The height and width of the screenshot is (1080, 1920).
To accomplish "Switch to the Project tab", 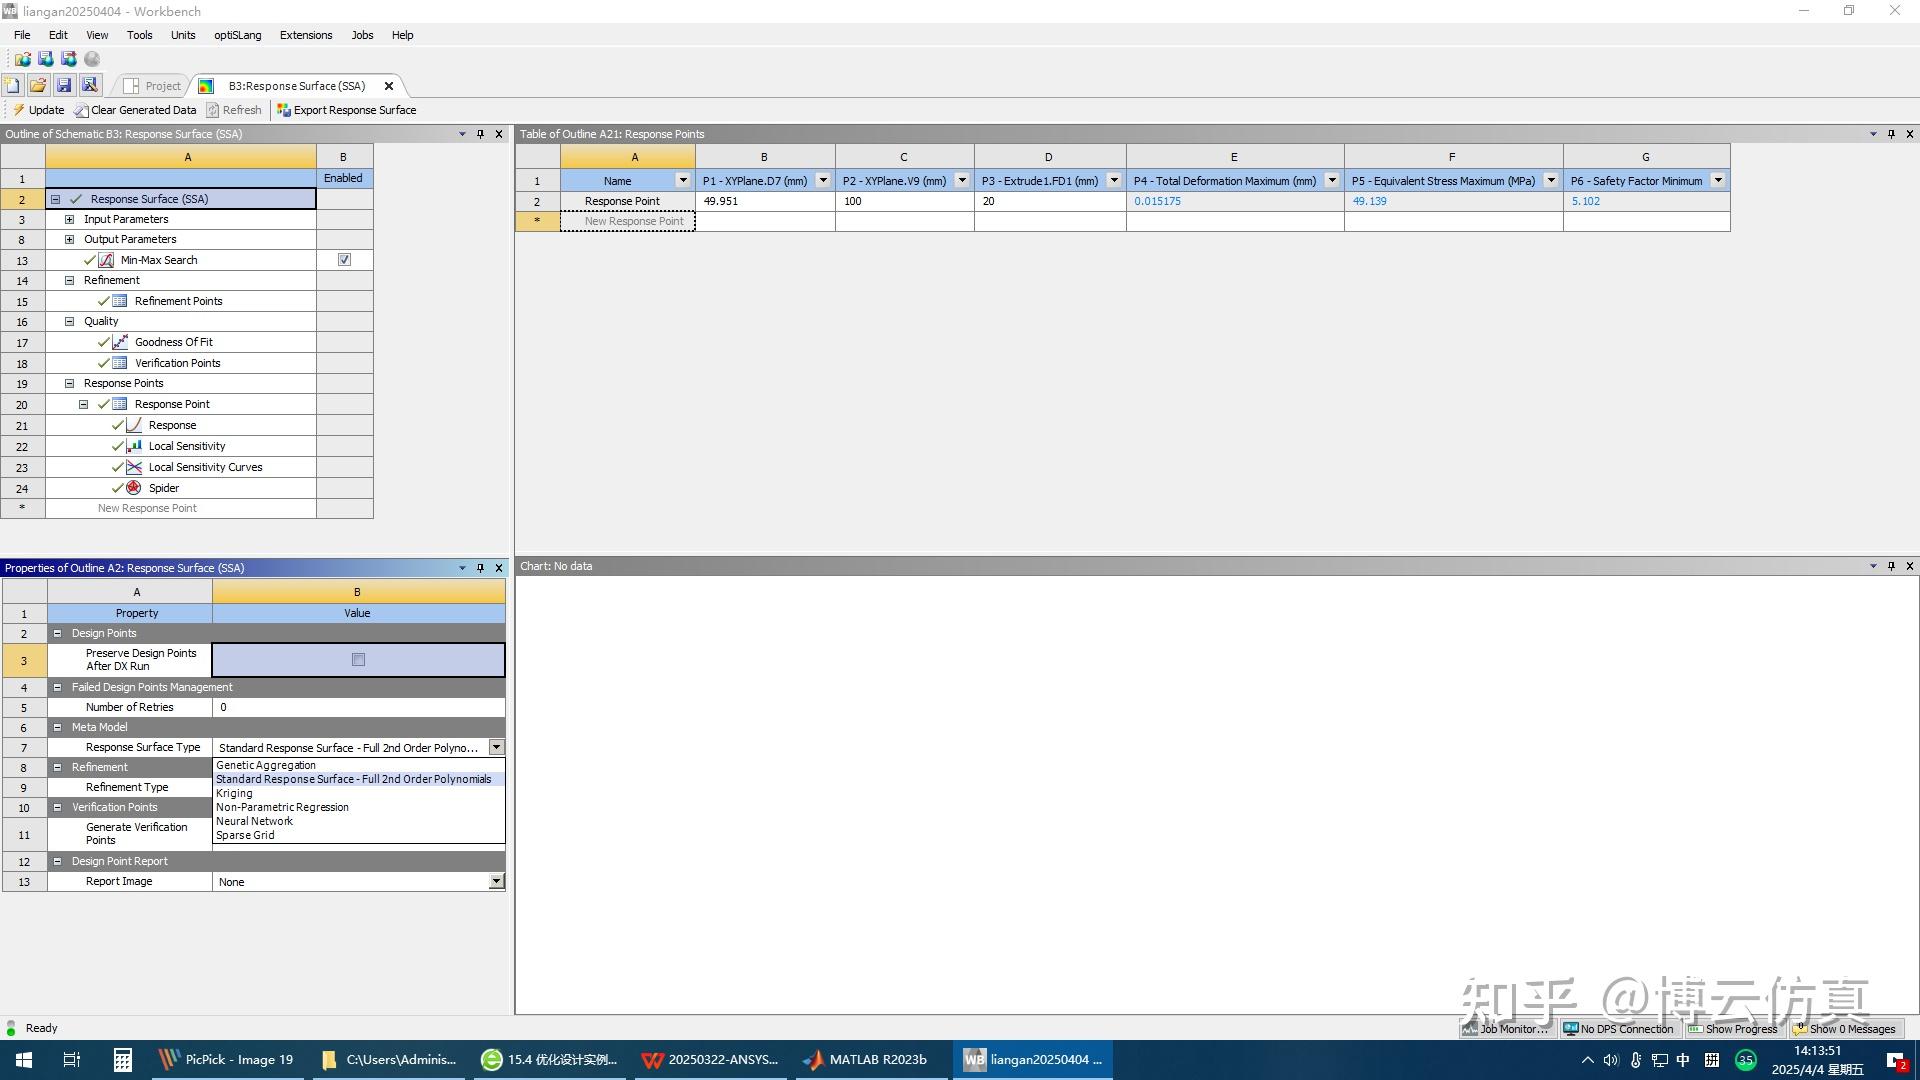I will (x=153, y=86).
